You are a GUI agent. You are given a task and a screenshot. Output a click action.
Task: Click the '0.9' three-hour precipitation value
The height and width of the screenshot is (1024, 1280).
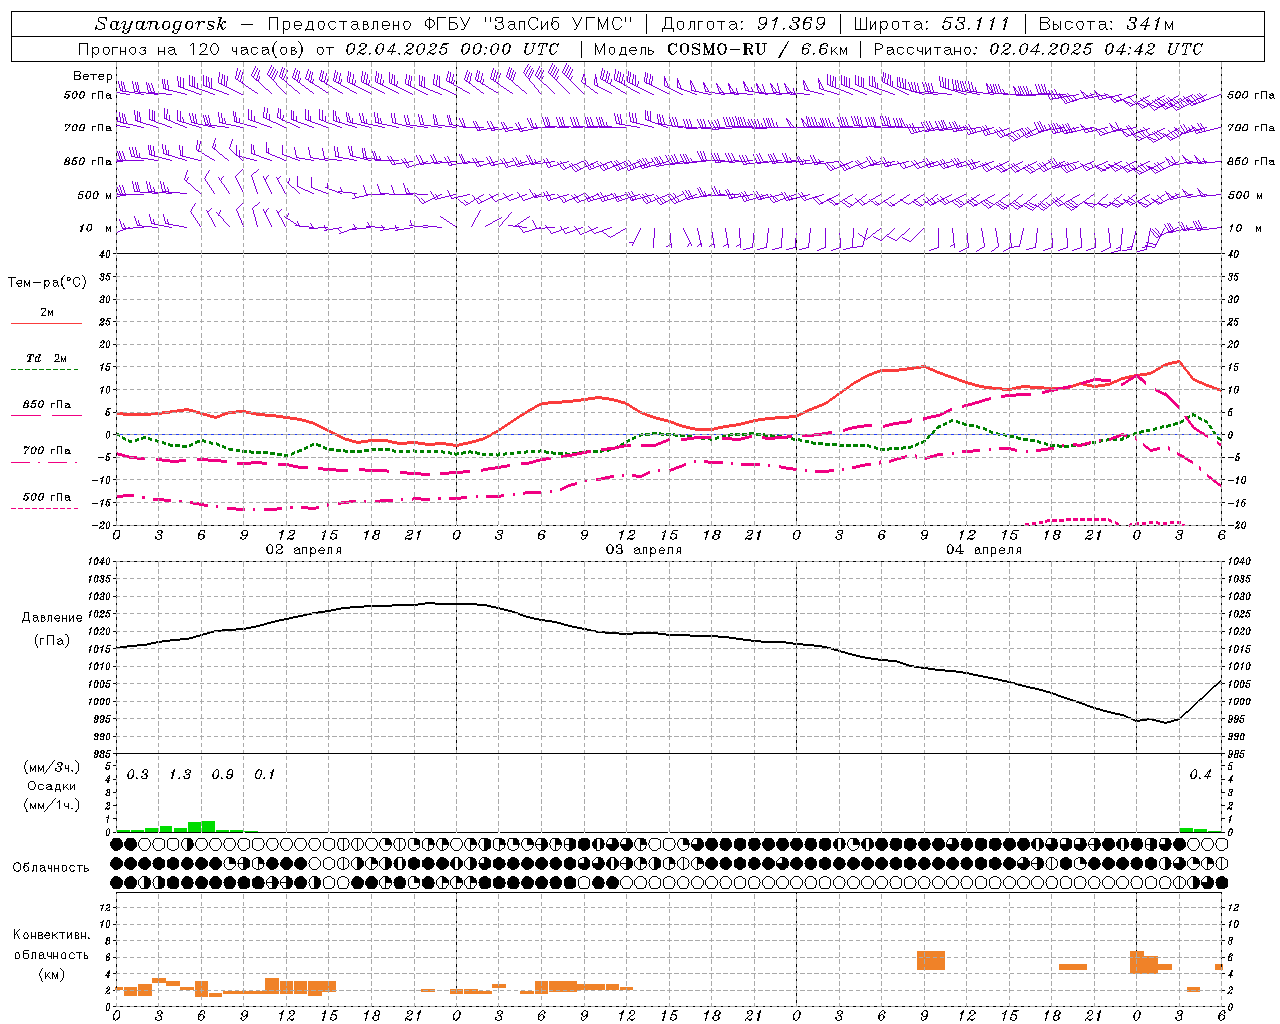pos(222,775)
